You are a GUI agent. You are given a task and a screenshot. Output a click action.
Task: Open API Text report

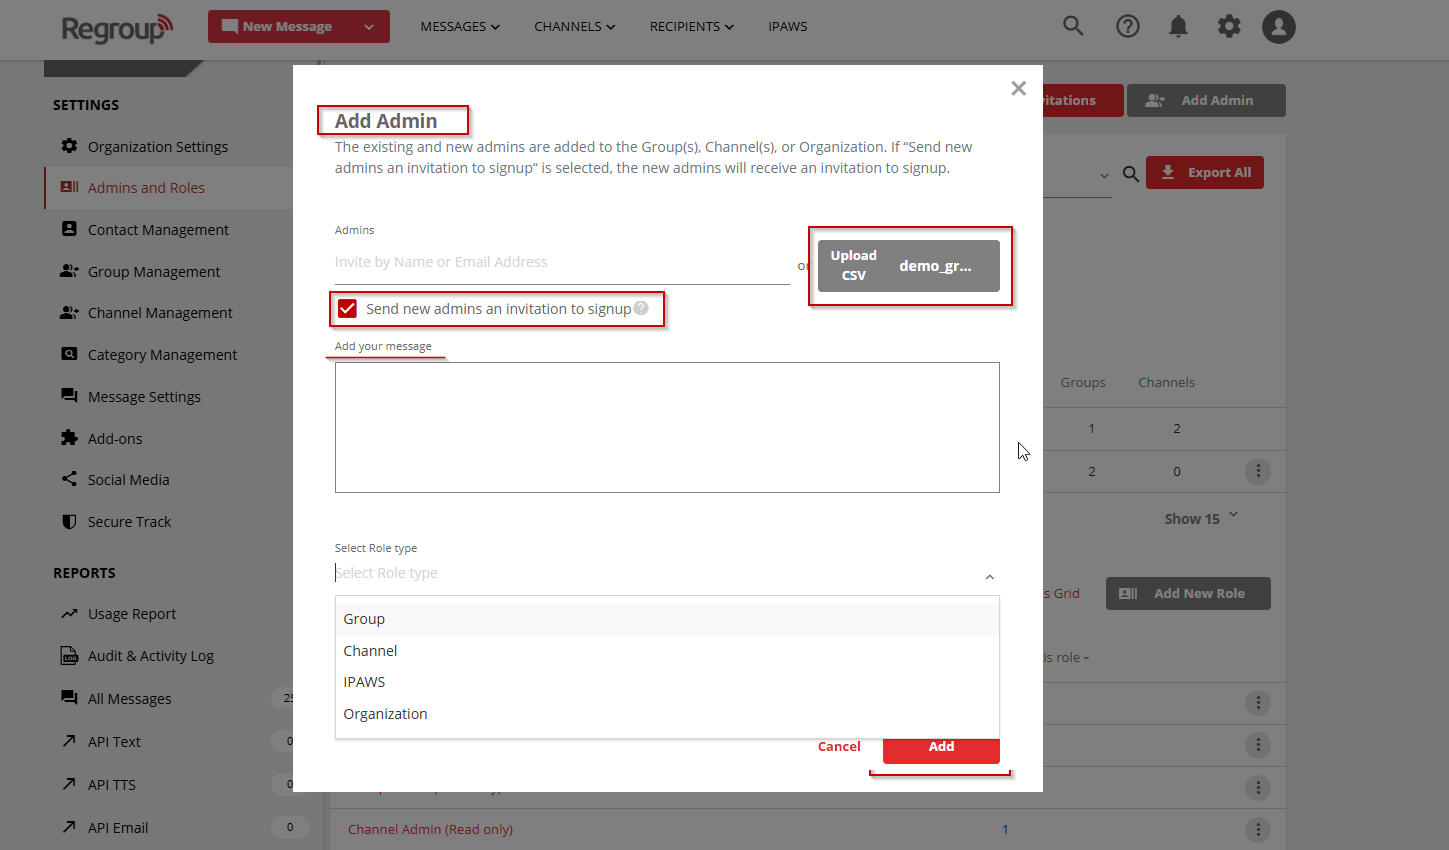coord(114,742)
